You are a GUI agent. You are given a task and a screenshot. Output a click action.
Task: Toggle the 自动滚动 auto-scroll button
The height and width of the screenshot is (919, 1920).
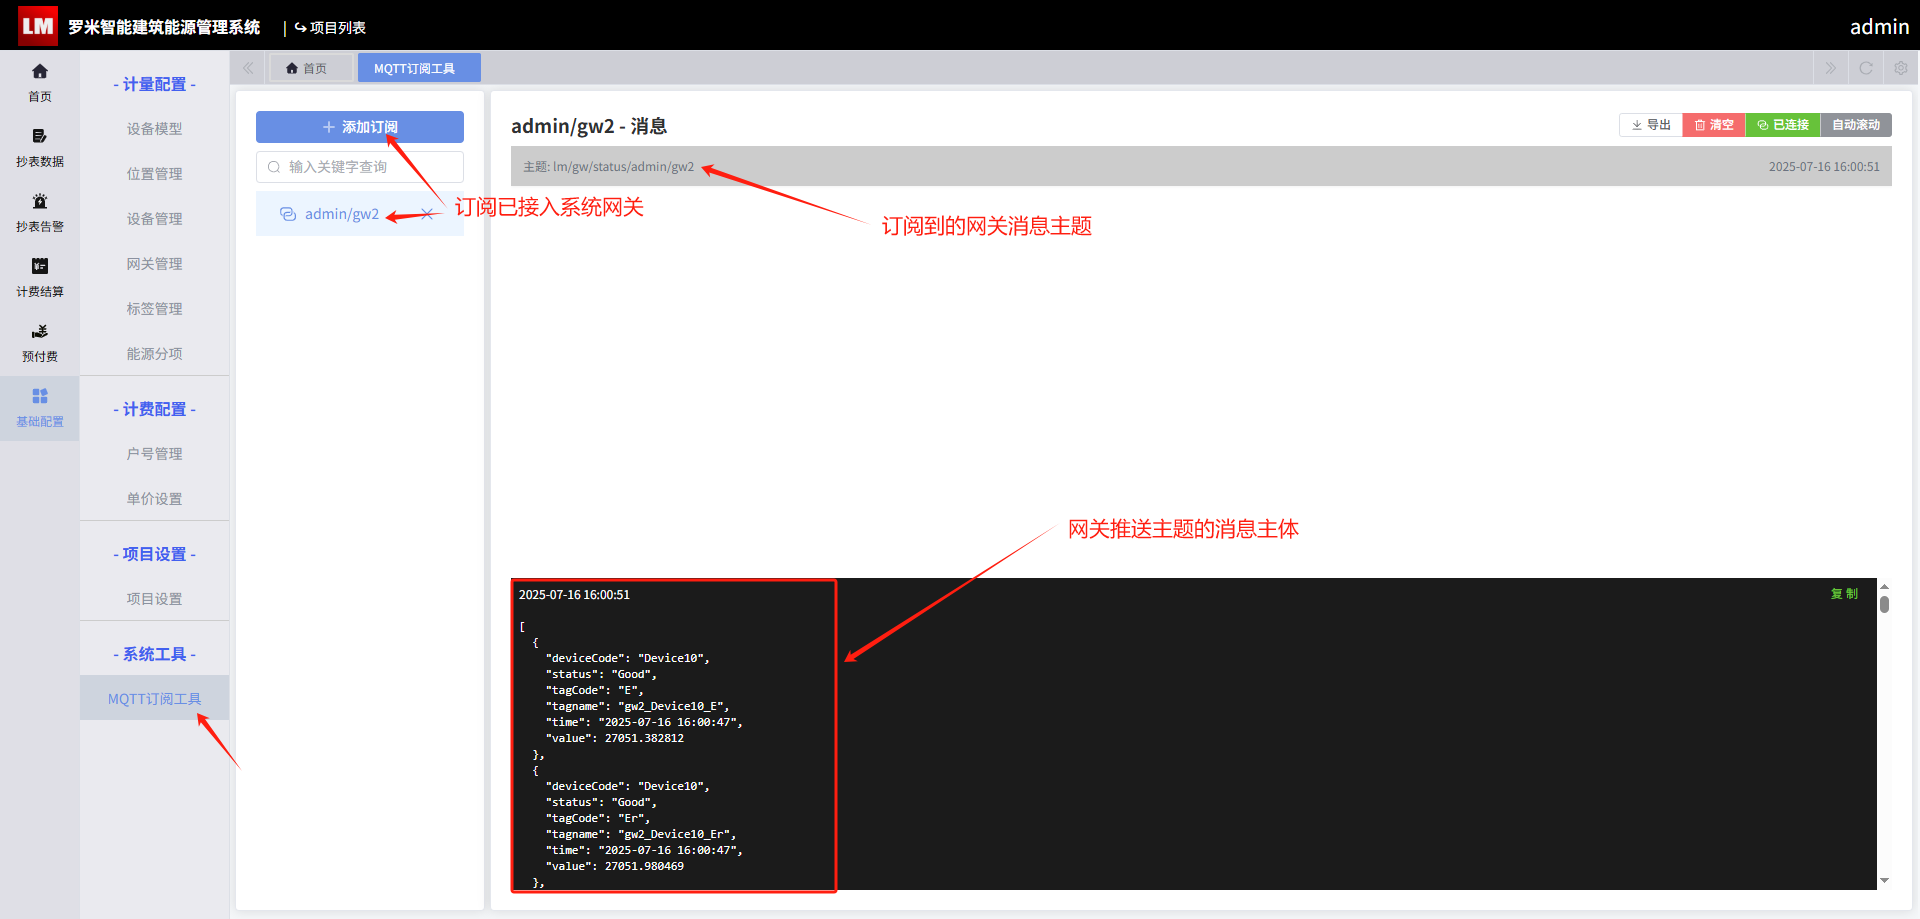pyautogui.click(x=1856, y=125)
